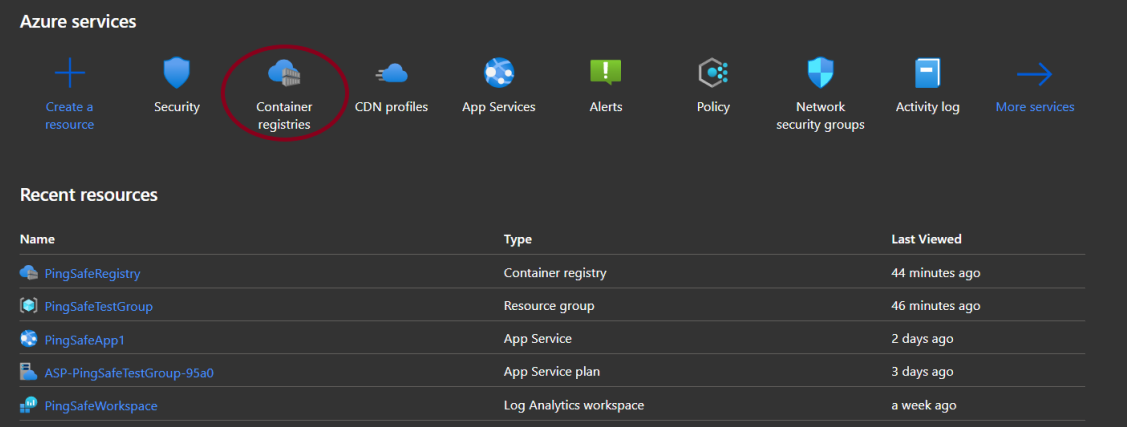1127x427 pixels.
Task: Open the PingSafeRegistry resource link
Action: click(92, 273)
